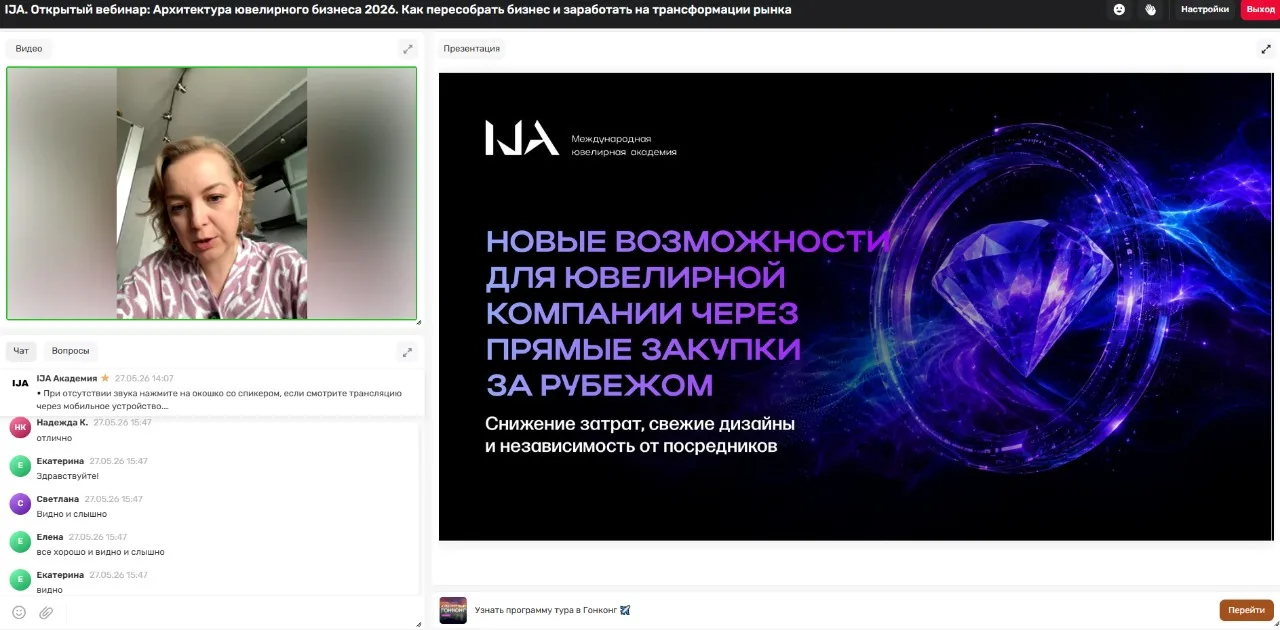This screenshot has height=630, width=1280.
Task: Open emoji picker in chat input
Action: coord(19,612)
